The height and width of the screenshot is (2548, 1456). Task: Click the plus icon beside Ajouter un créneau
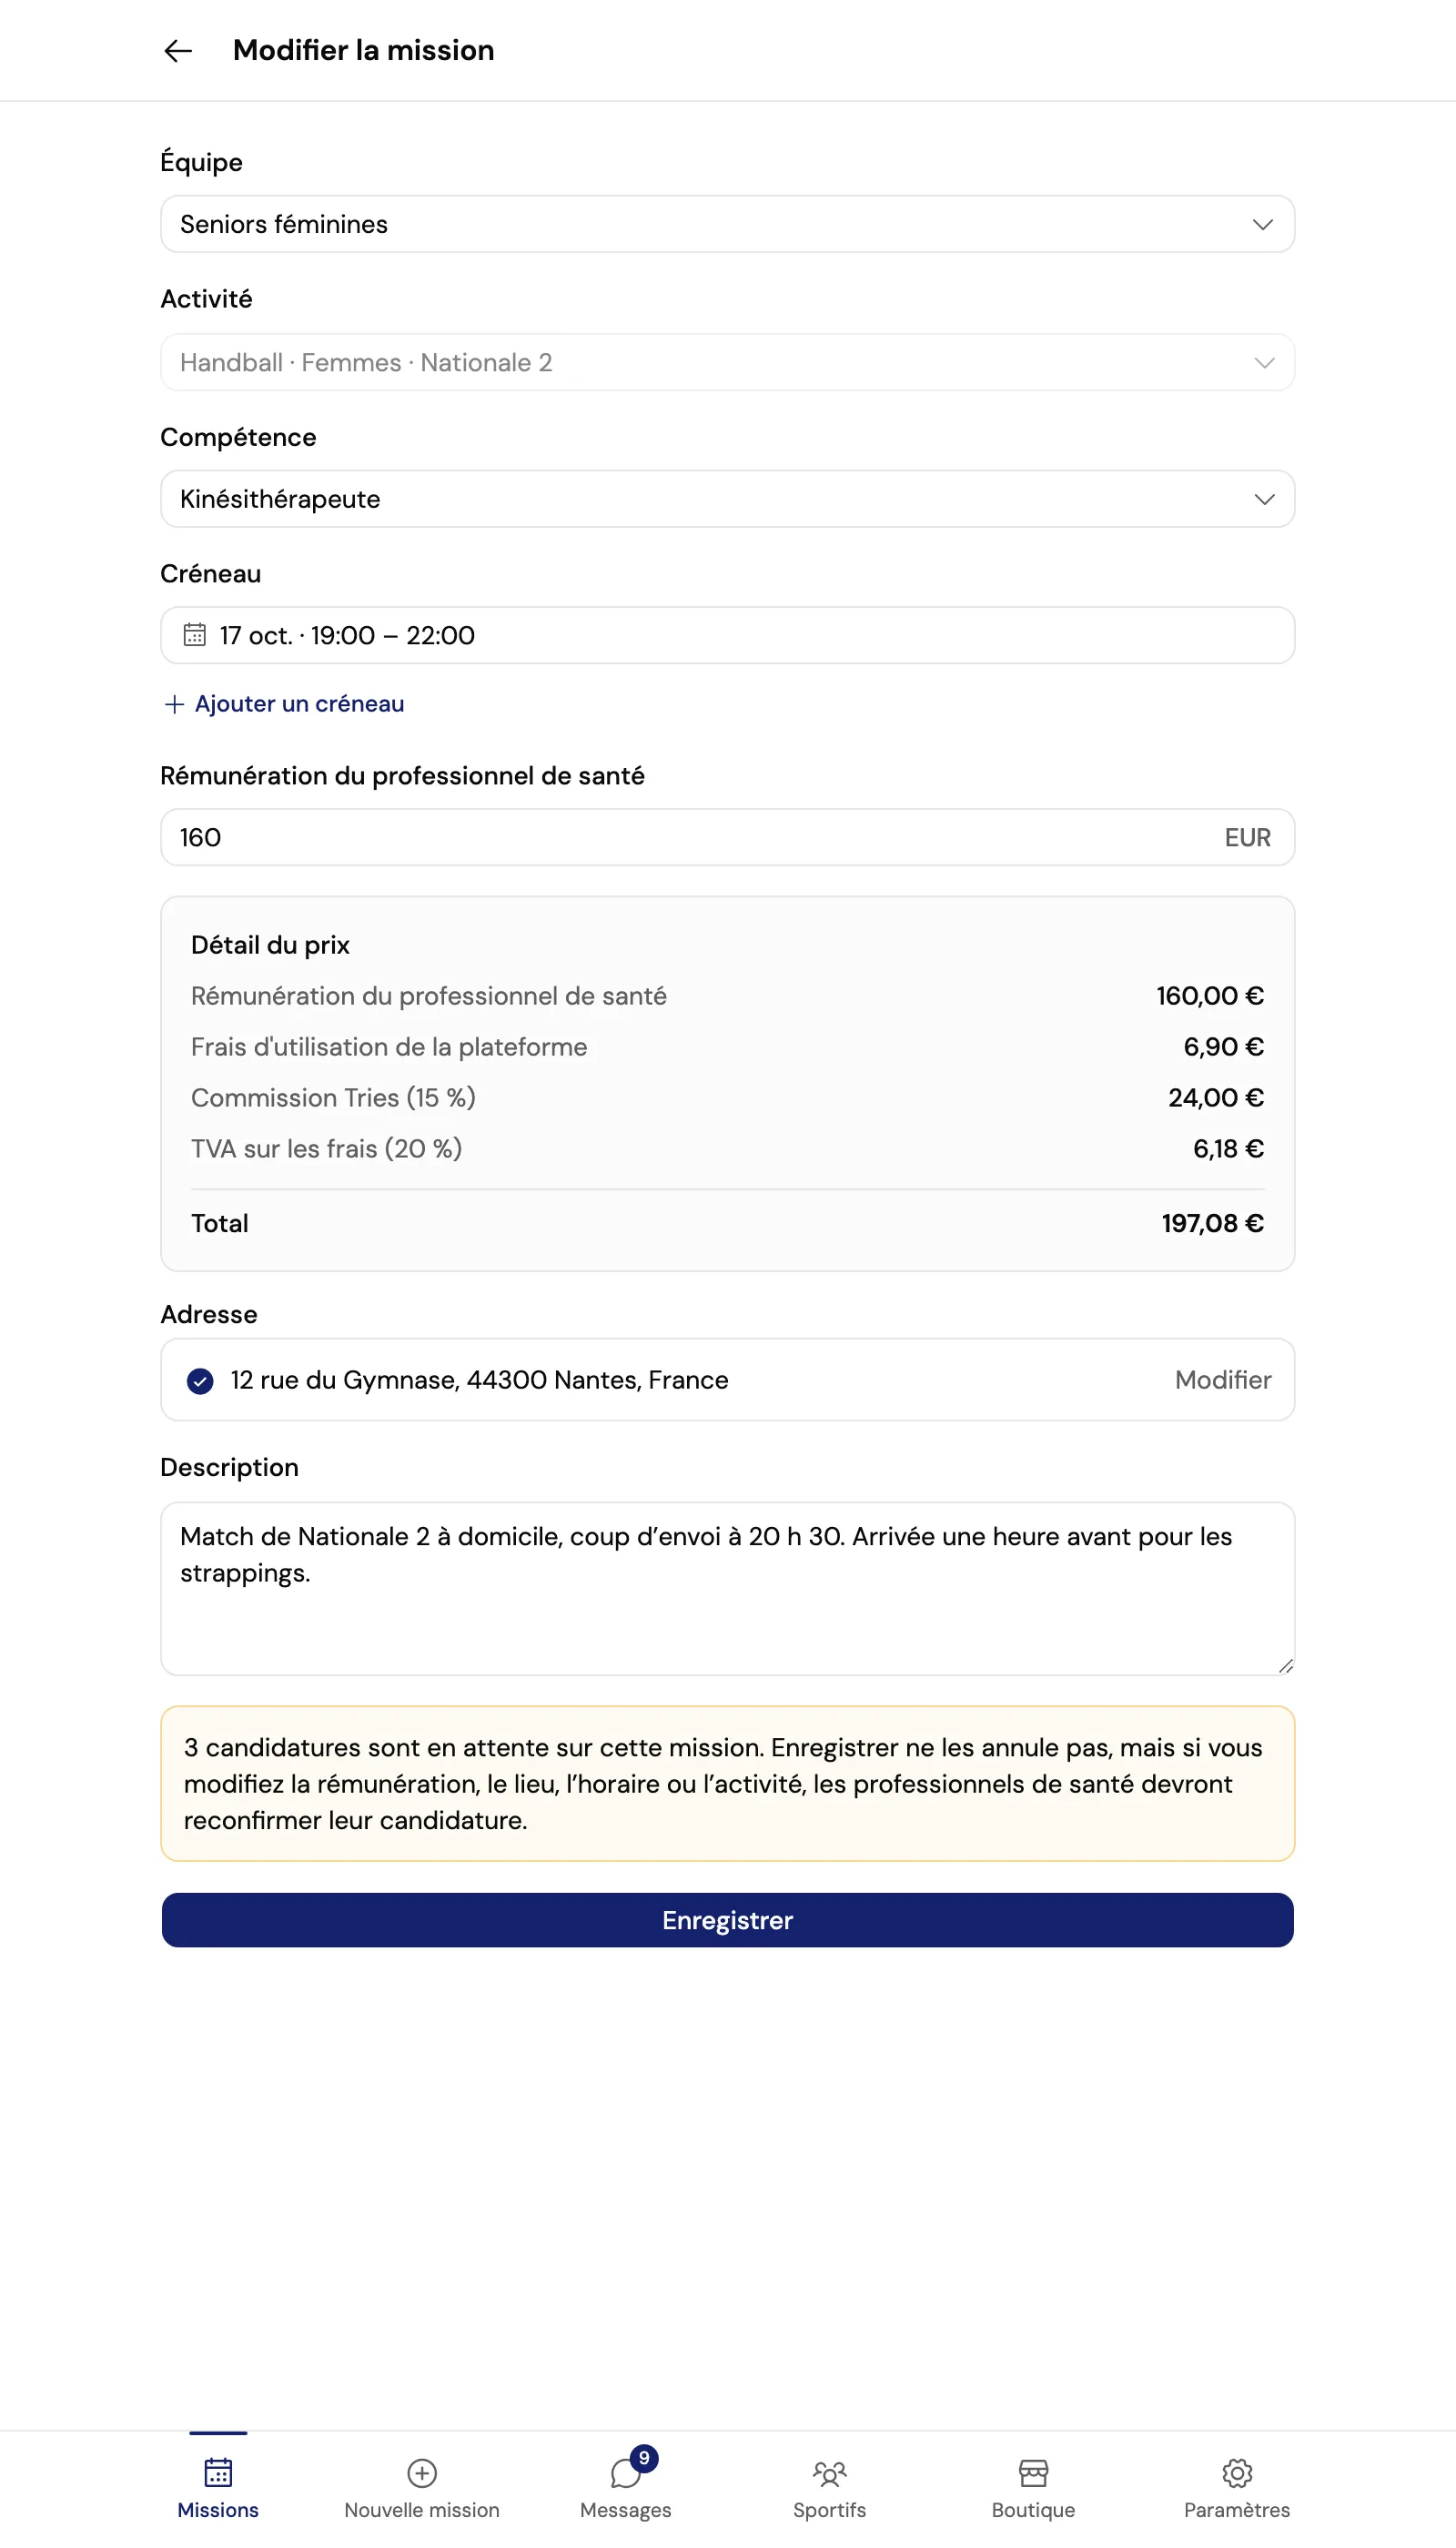pyautogui.click(x=174, y=704)
